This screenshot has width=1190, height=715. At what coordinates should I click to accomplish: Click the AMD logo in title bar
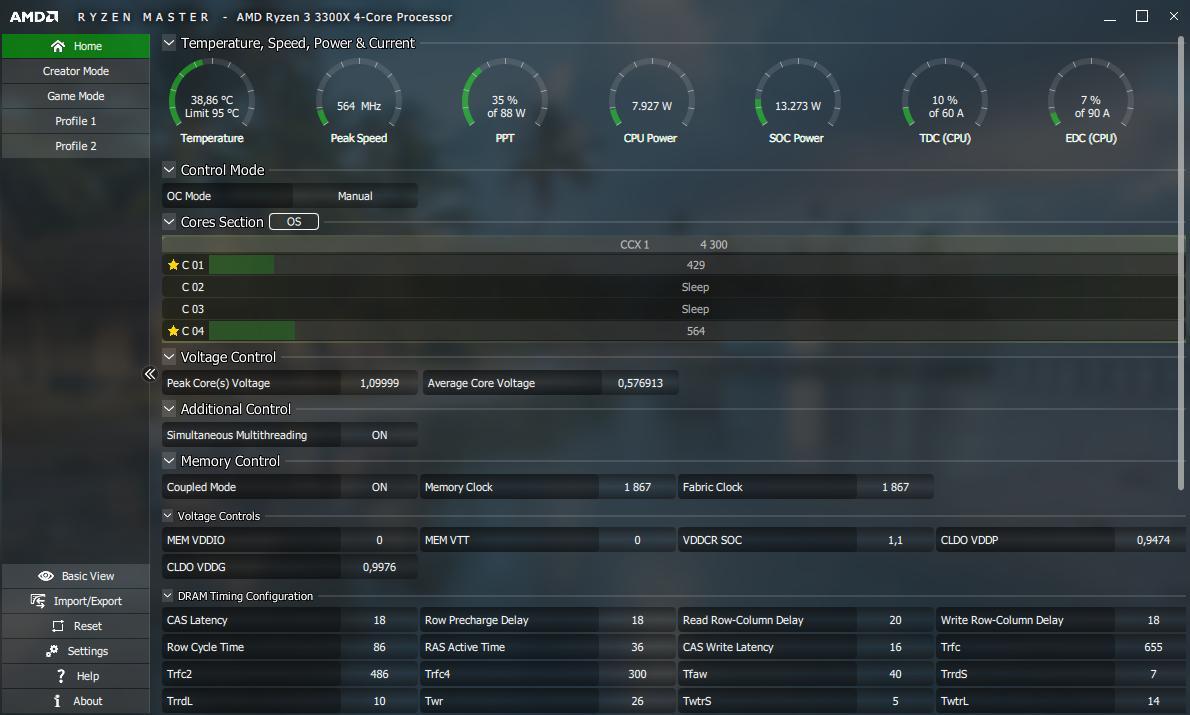click(x=33, y=17)
